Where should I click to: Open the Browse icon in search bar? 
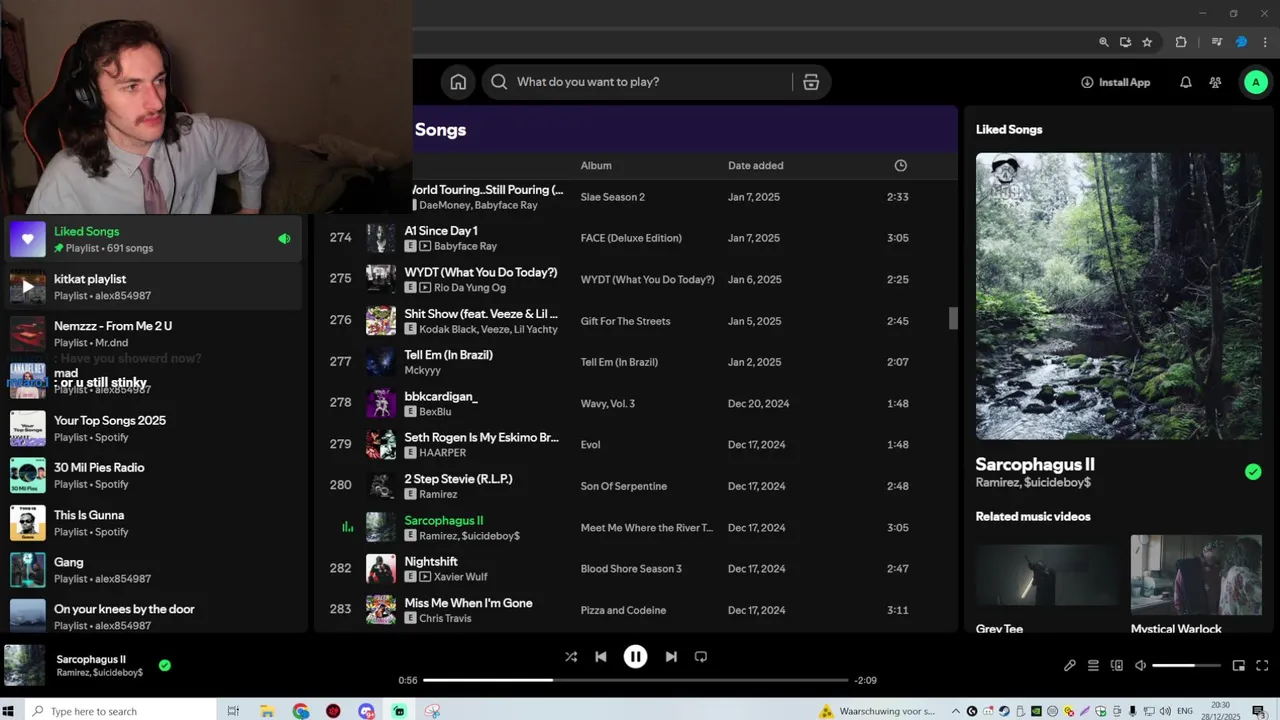[811, 82]
